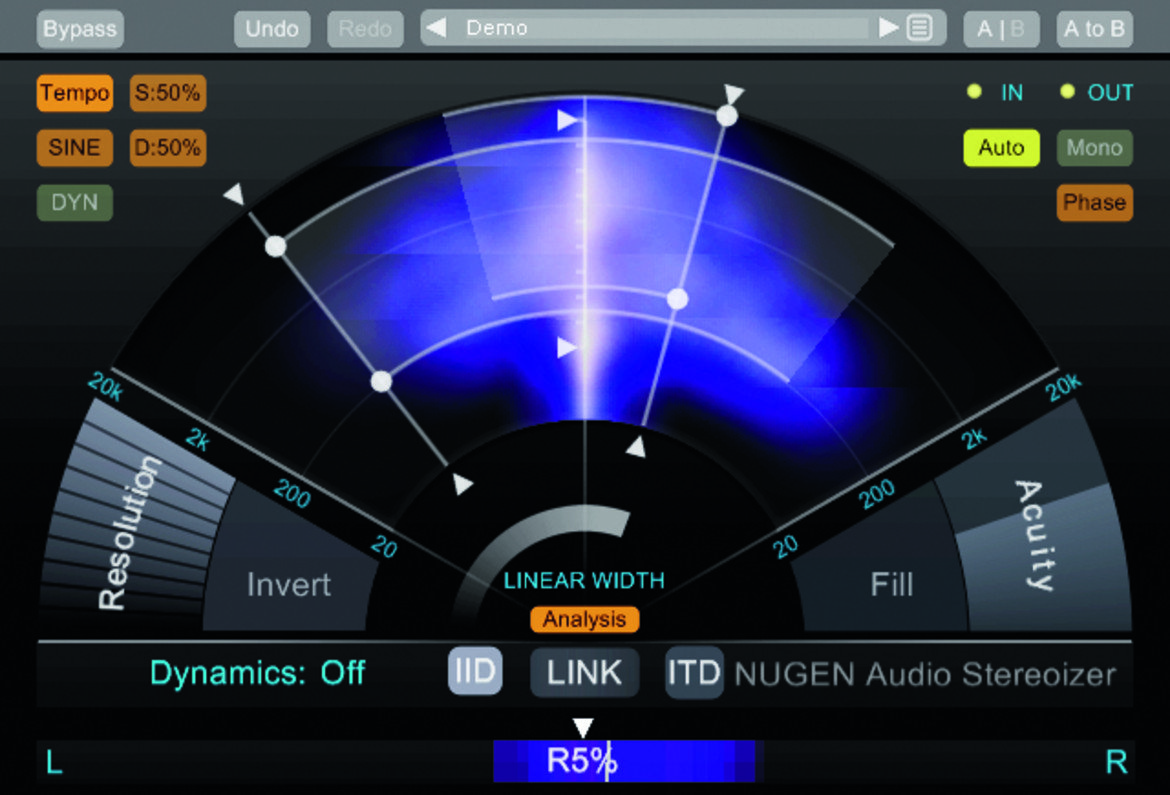The height and width of the screenshot is (795, 1170).
Task: Load the next preset with the right arrow
Action: click(888, 28)
